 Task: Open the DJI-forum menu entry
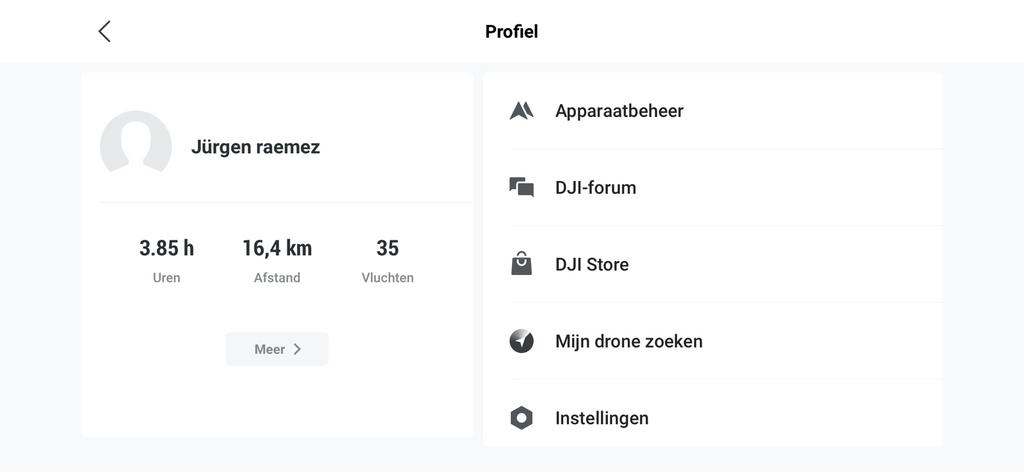pyautogui.click(x=596, y=188)
